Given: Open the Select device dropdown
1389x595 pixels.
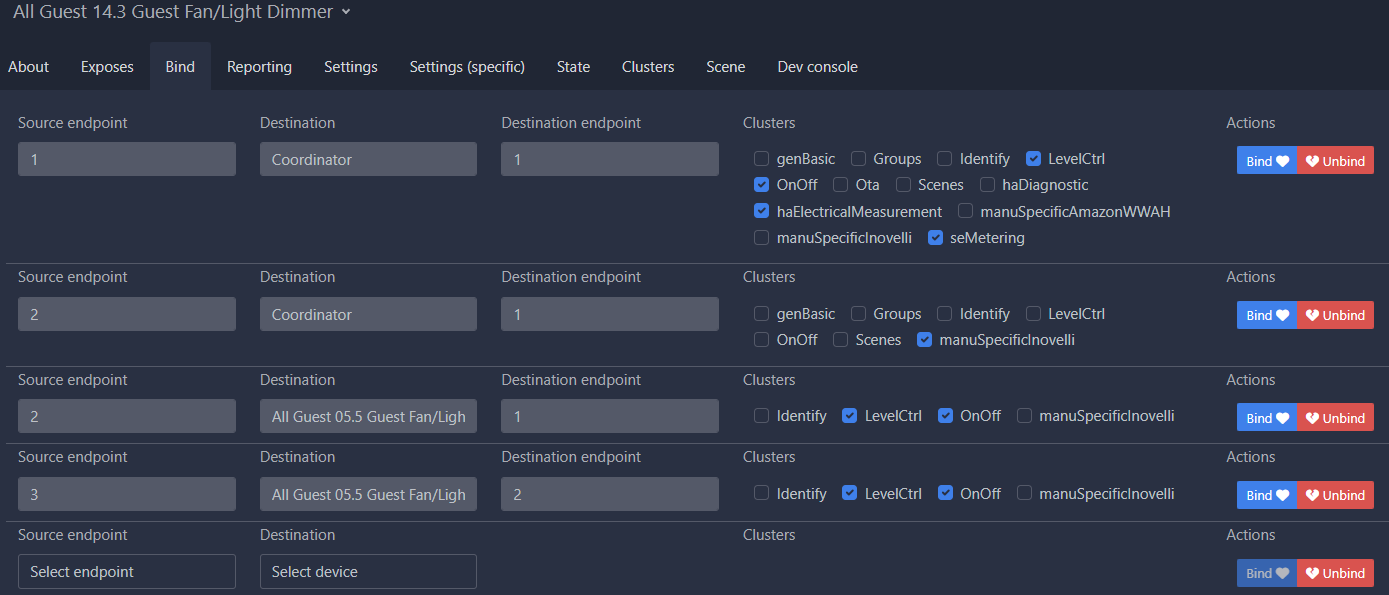Looking at the screenshot, I should 368,572.
